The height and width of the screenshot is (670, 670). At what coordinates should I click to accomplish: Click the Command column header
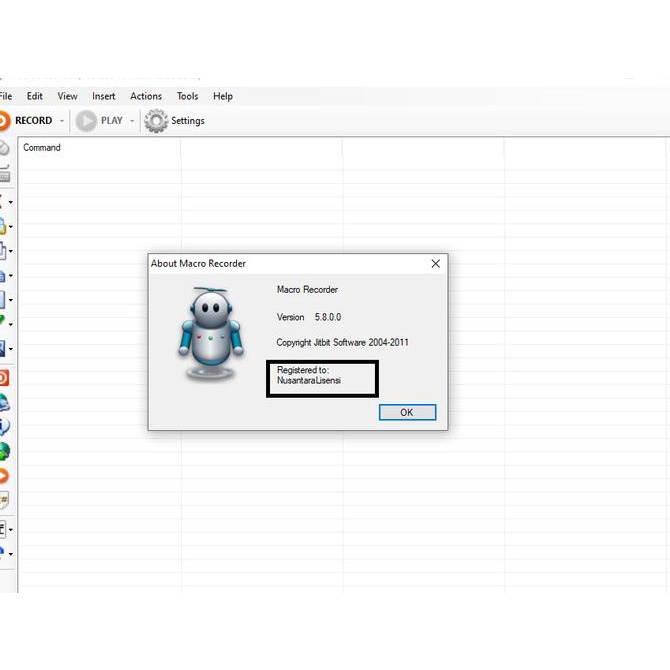pyautogui.click(x=99, y=147)
